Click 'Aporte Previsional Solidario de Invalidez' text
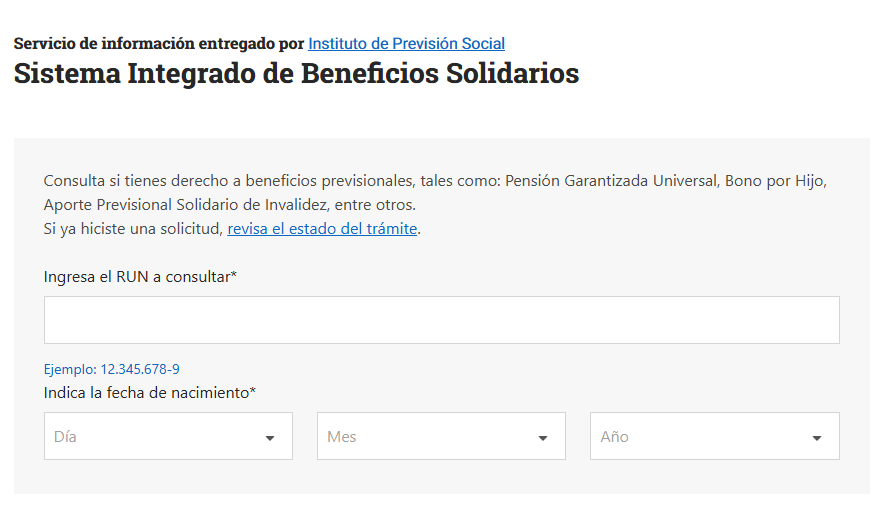 tap(186, 205)
